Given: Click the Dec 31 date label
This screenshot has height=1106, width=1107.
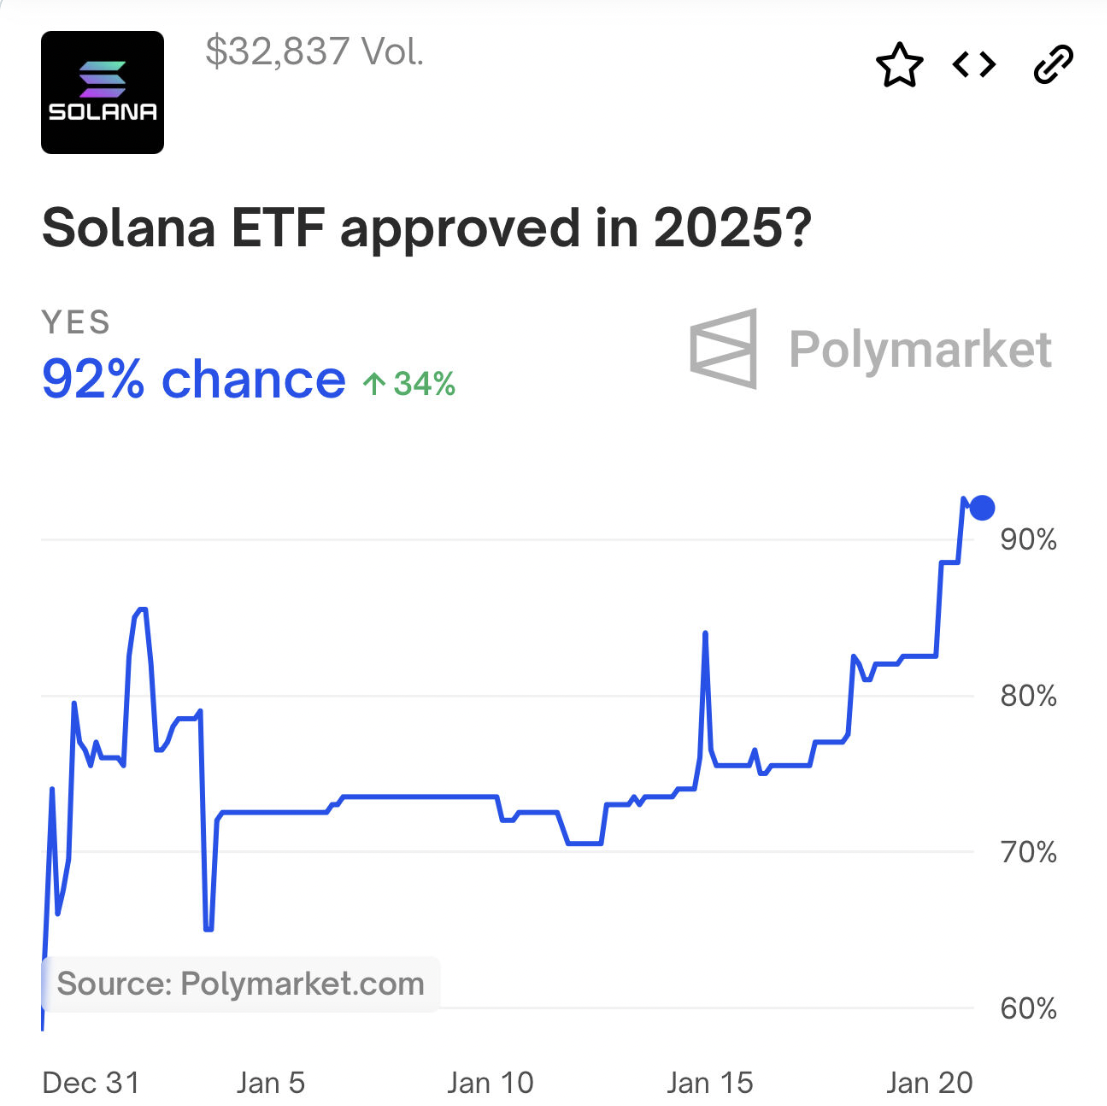Looking at the screenshot, I should coord(91,1082).
